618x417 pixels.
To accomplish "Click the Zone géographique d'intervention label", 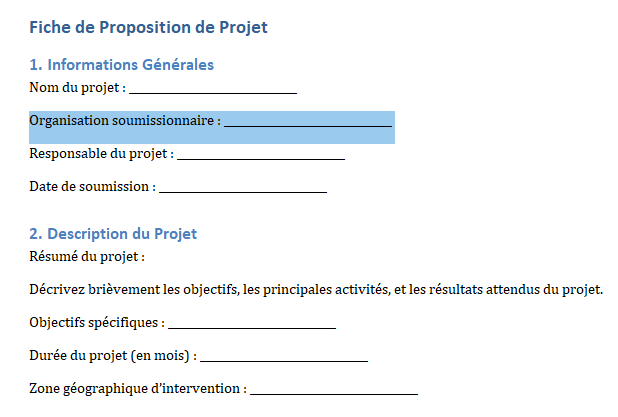I will [137, 389].
